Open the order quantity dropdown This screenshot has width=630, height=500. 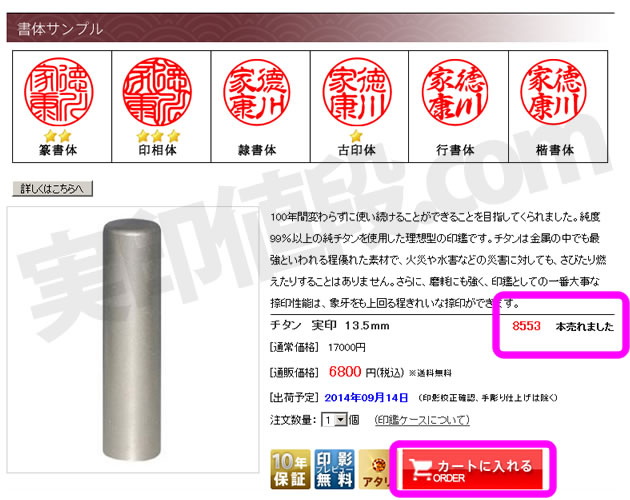[334, 420]
